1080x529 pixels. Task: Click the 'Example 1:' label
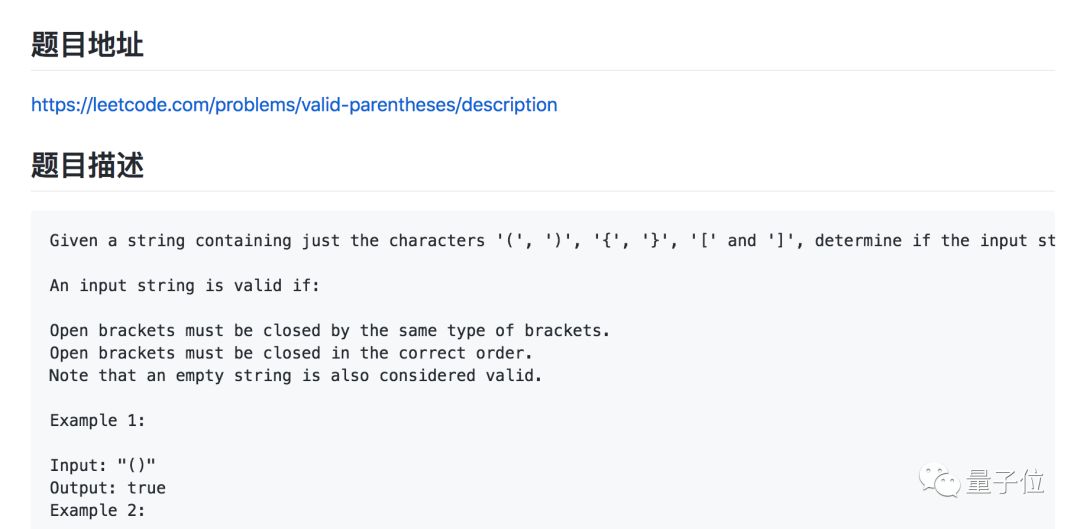tap(98, 420)
